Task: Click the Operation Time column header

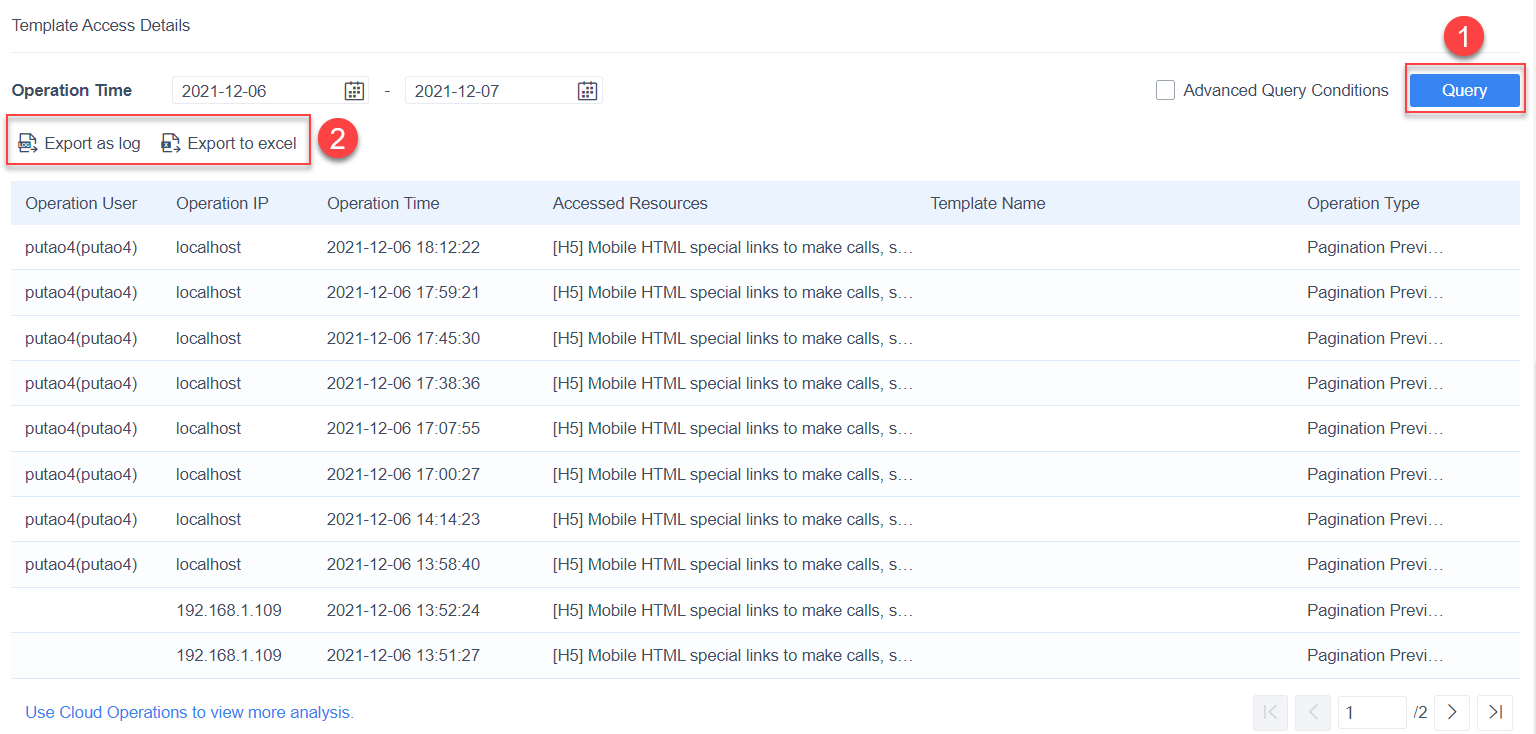Action: point(383,203)
